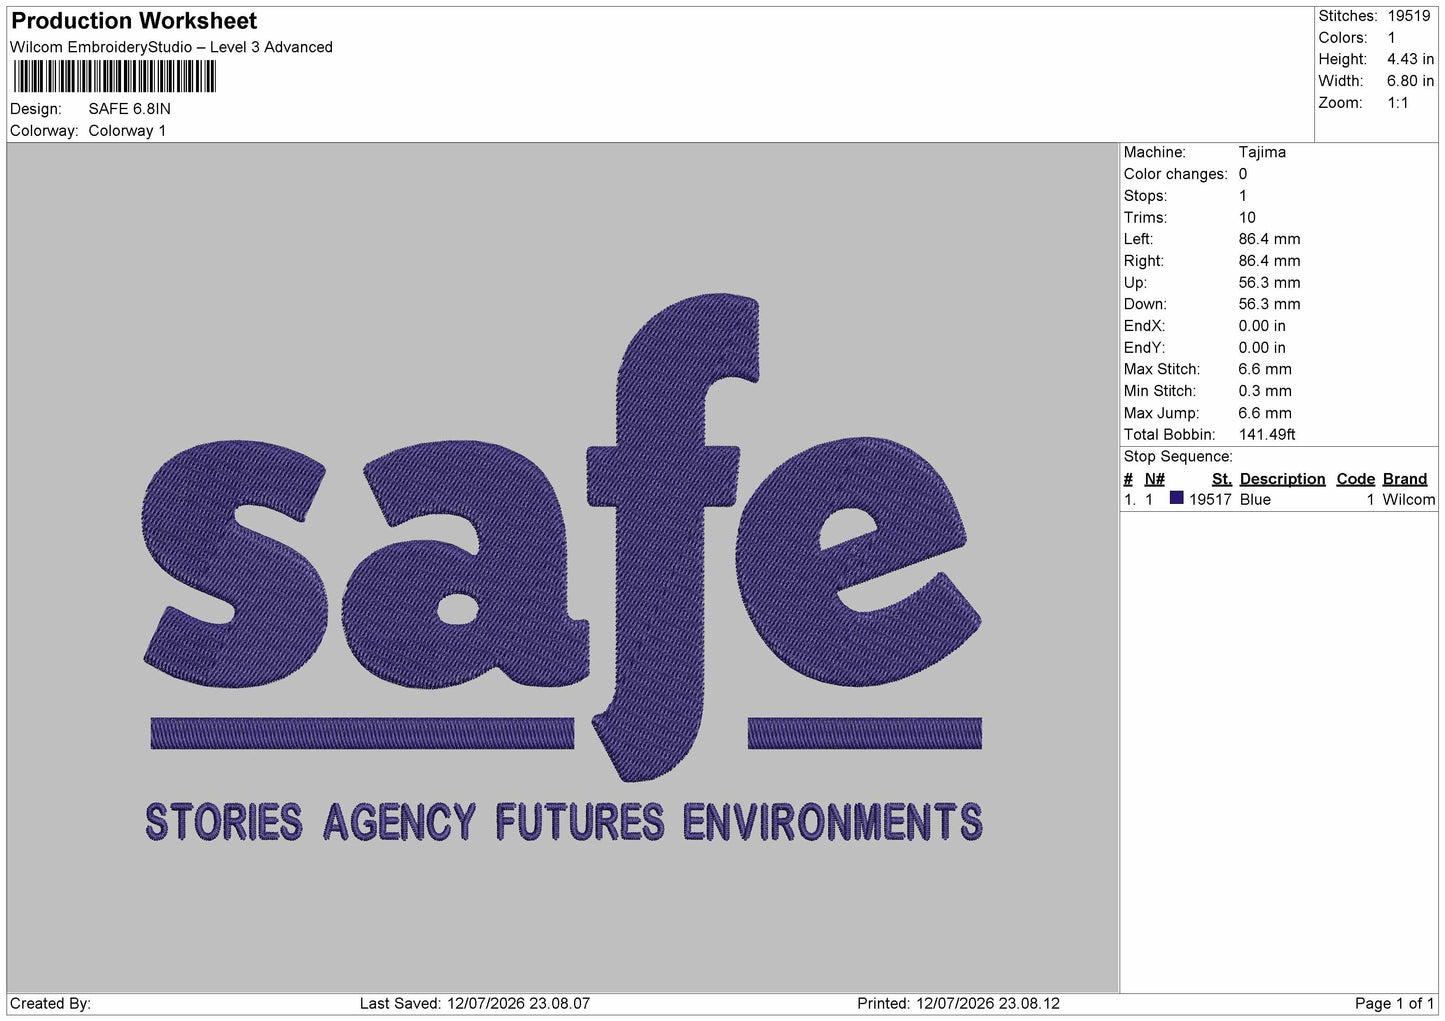
Task: Click the Trims value 10
Action: (1247, 218)
